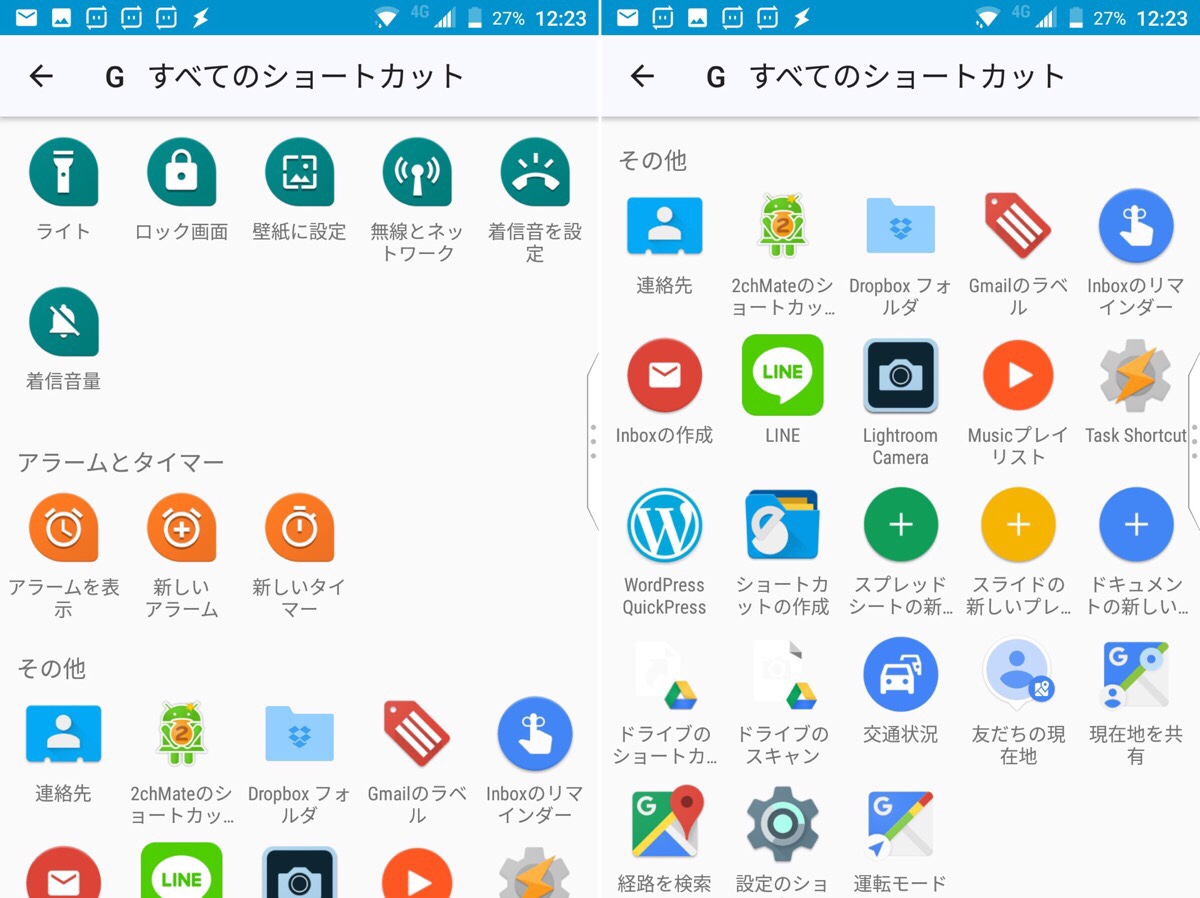Tap the Wi-Fi icon in right status bar
Screen dimensions: 1200x898
point(987,18)
